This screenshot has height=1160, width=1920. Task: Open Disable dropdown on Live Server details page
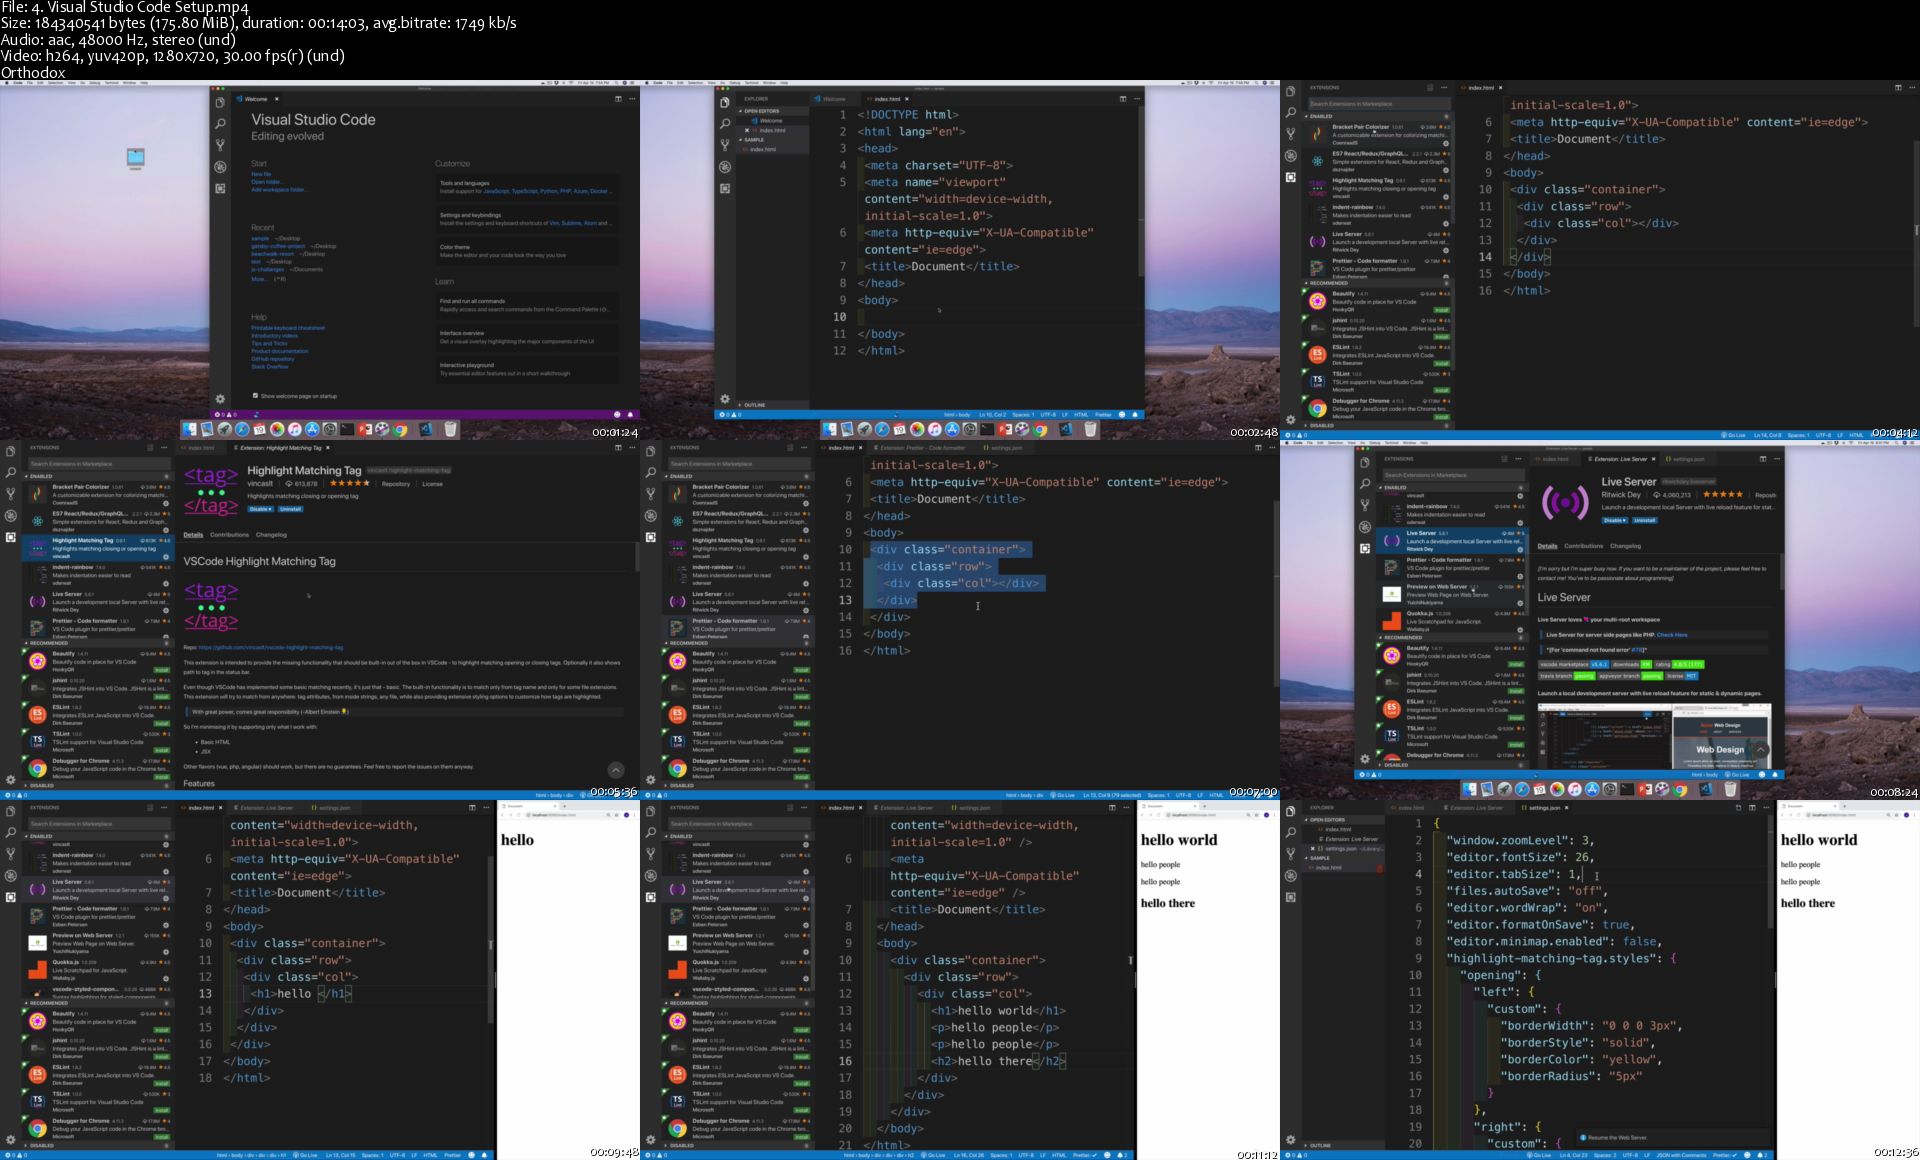click(x=1614, y=520)
